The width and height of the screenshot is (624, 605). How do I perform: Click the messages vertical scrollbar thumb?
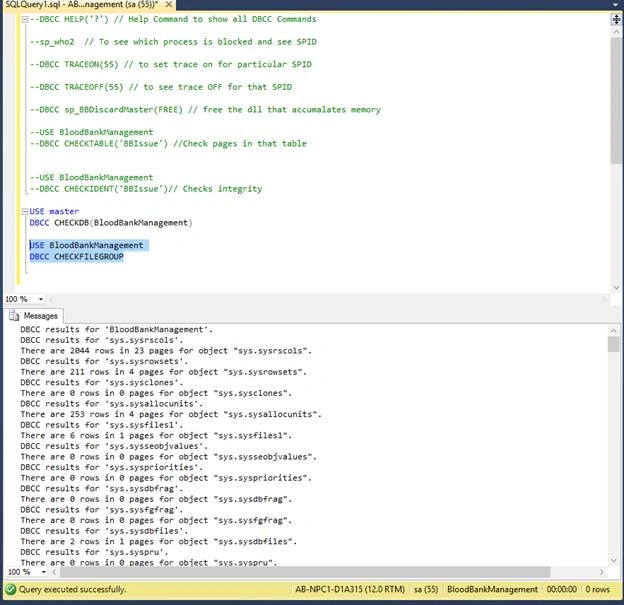(x=614, y=344)
